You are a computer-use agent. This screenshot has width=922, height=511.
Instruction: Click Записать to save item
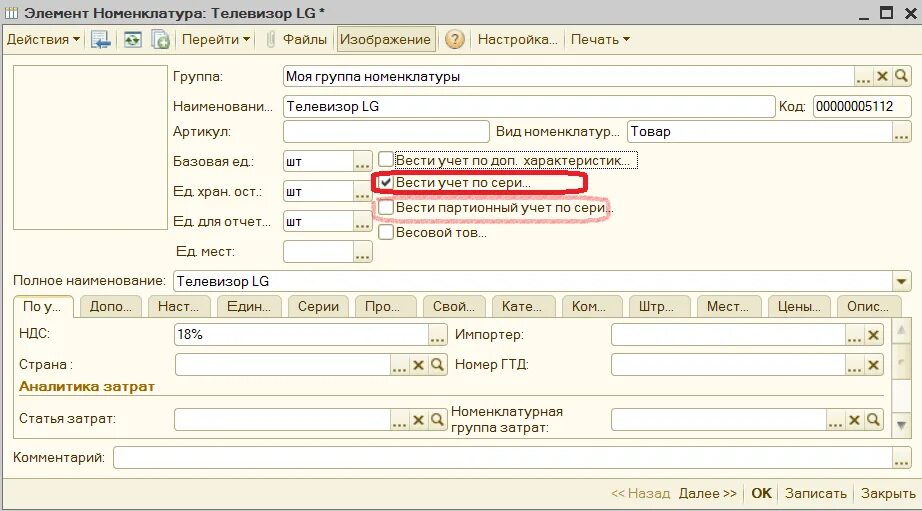point(816,493)
